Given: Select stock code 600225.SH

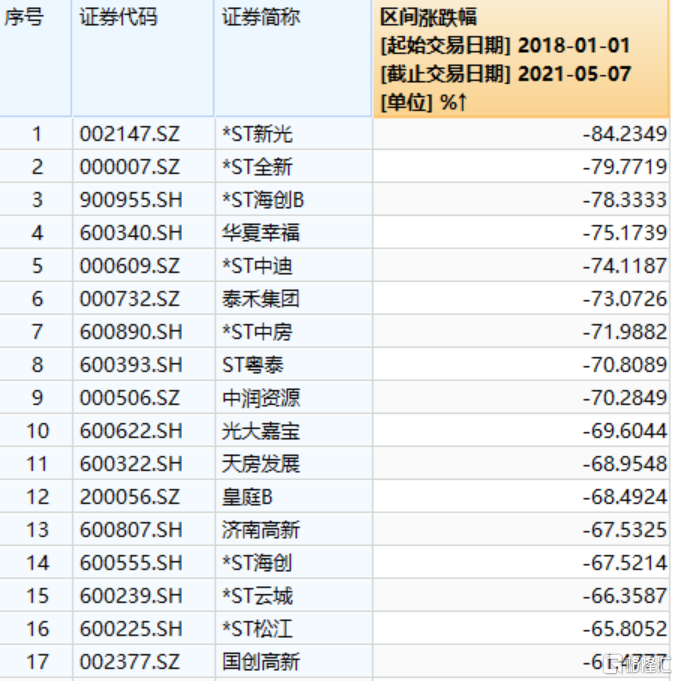Looking at the screenshot, I should tap(131, 629).
